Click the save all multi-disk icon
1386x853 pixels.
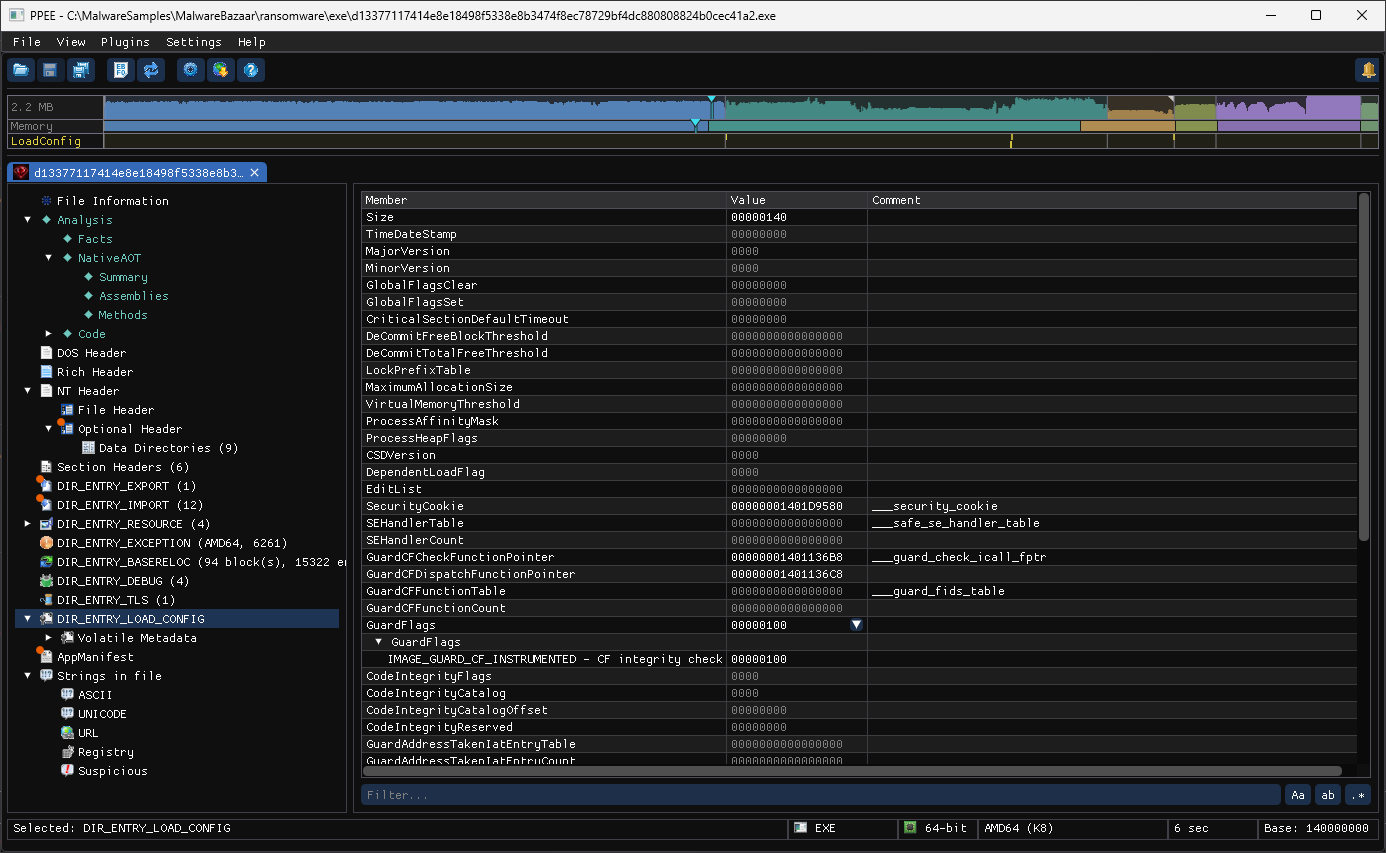pos(80,70)
